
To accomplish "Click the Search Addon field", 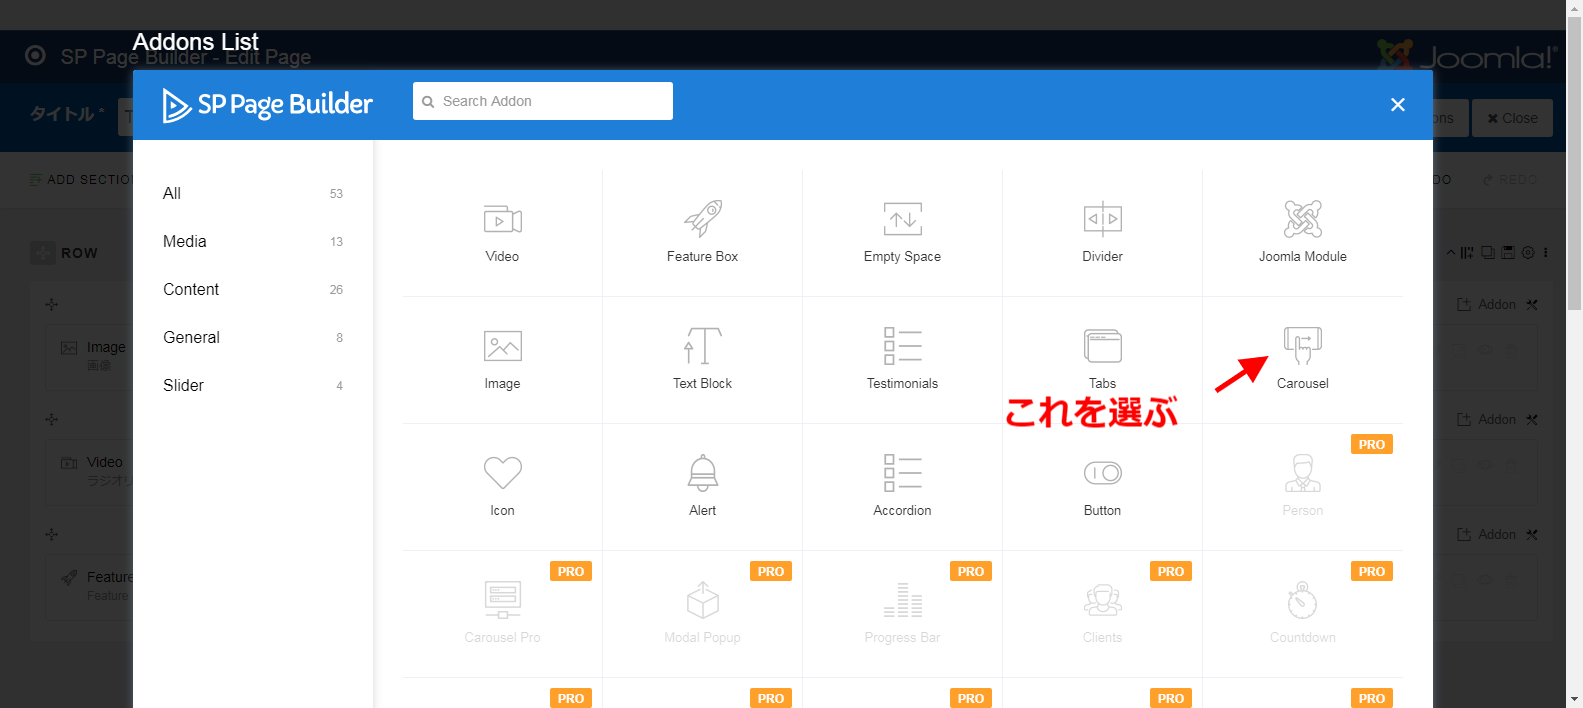I will [x=543, y=101].
